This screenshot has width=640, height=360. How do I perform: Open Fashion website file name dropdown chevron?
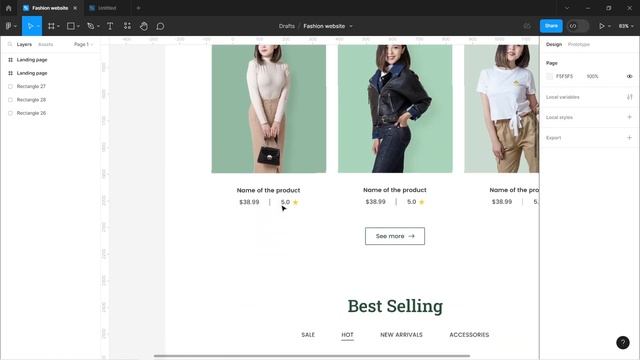[351, 26]
